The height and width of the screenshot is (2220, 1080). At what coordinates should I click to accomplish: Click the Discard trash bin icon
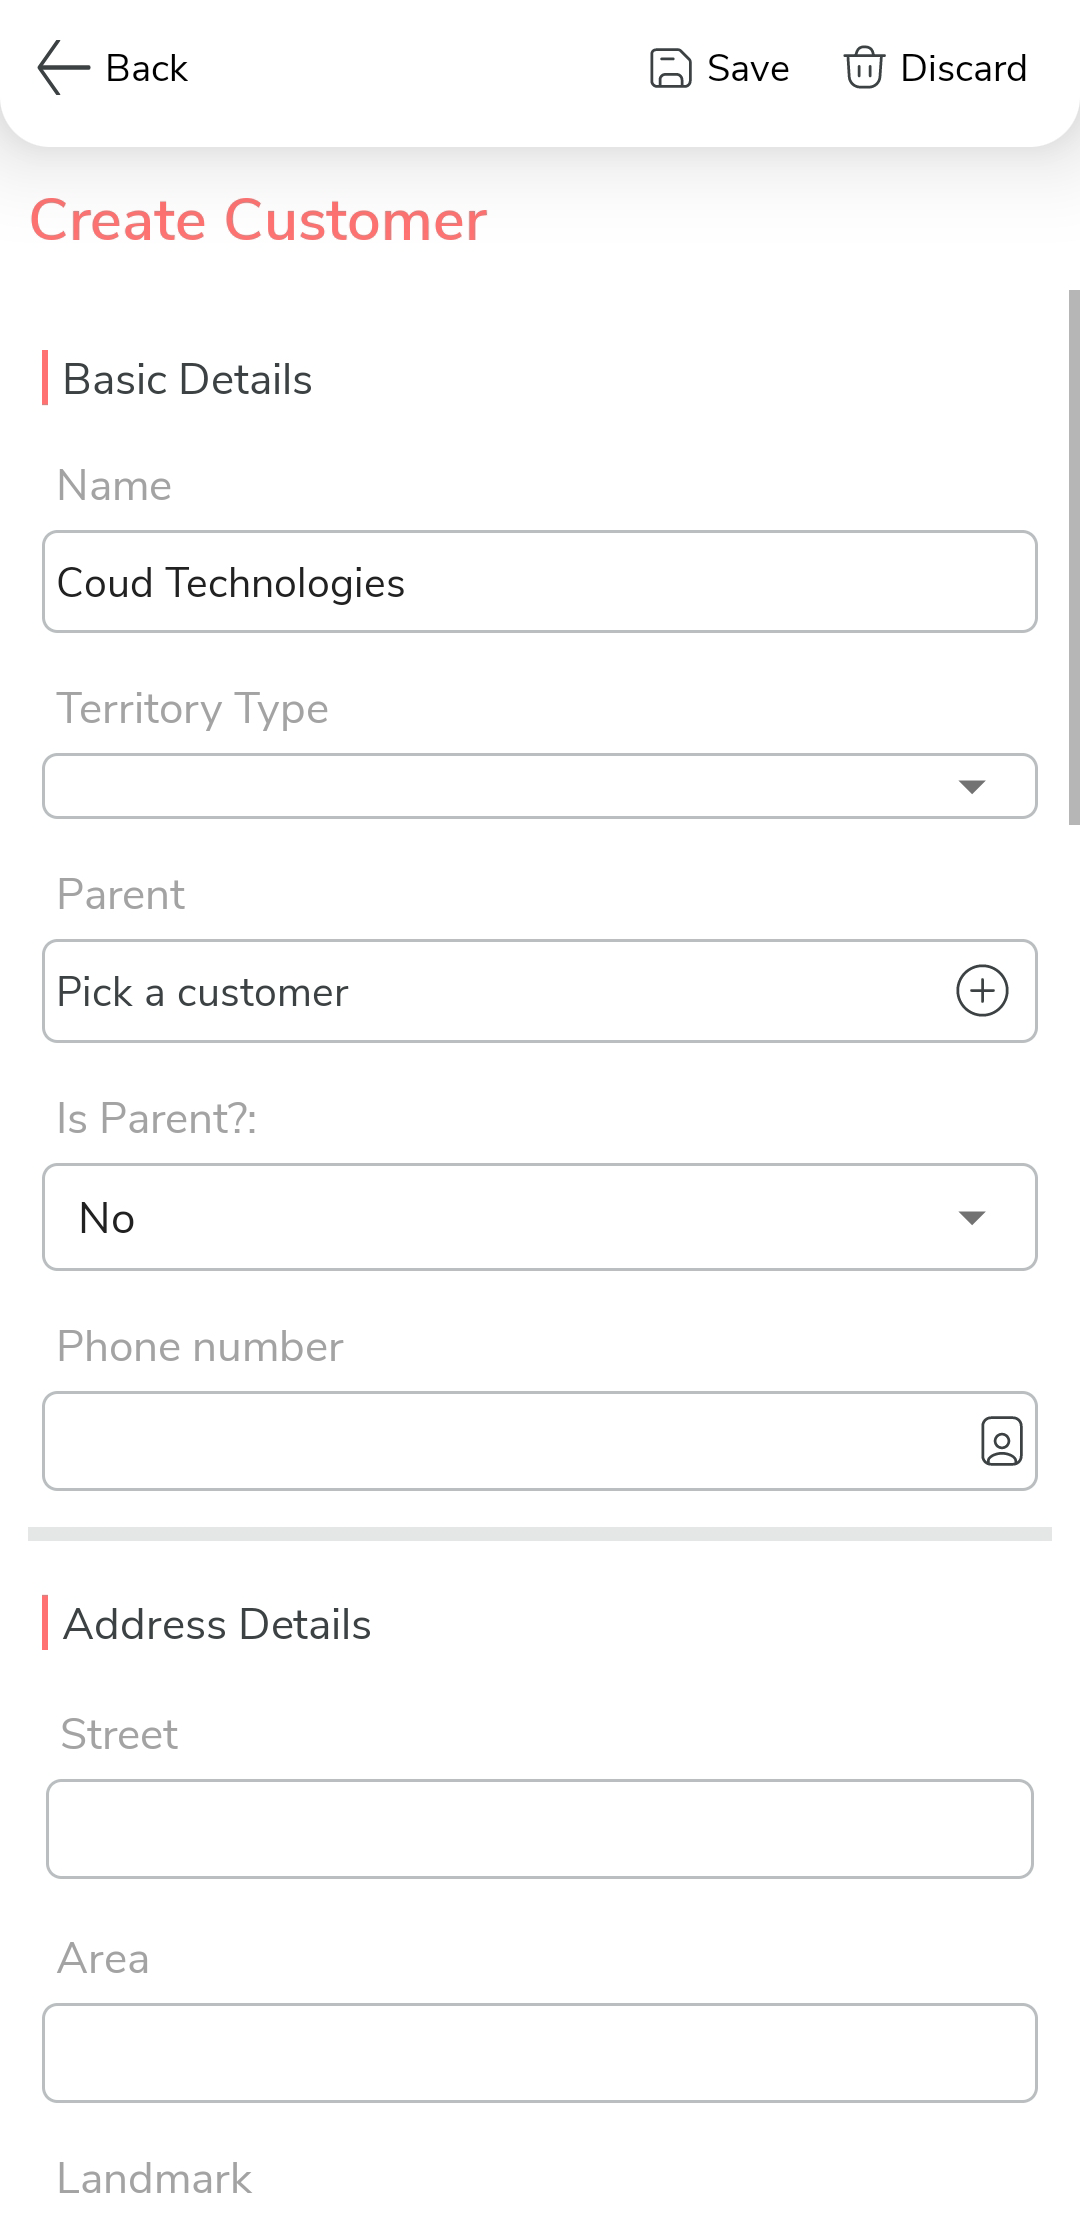(x=863, y=68)
